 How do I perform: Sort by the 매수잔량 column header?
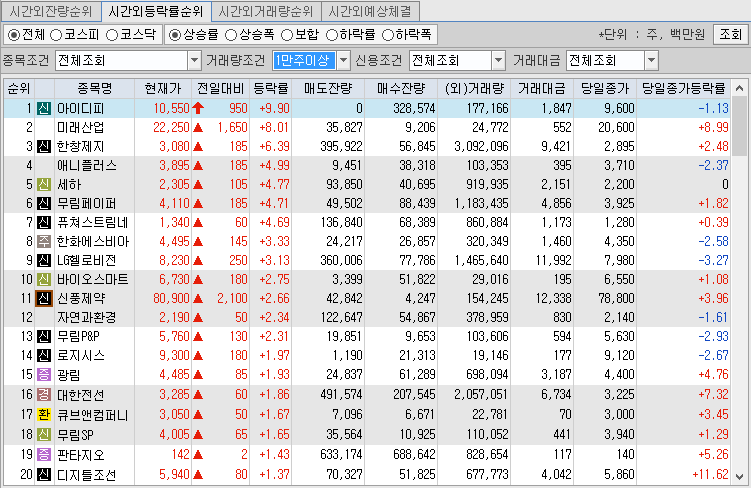point(401,89)
